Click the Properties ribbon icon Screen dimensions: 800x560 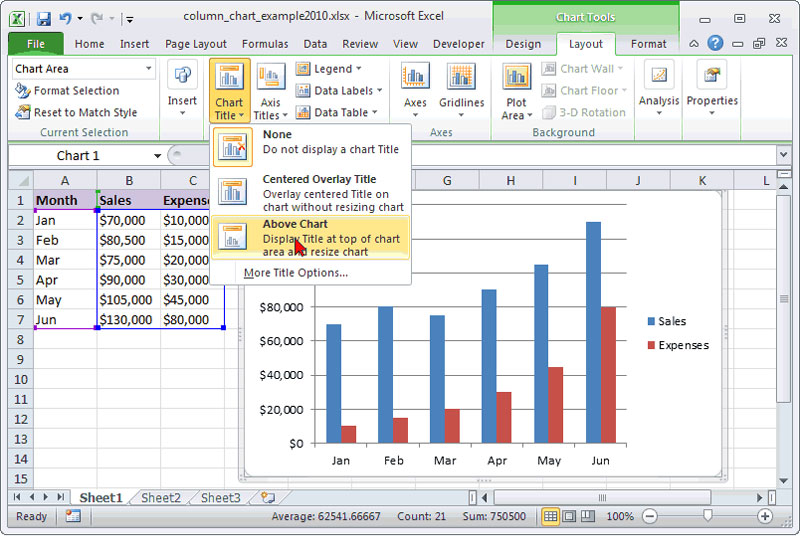[712, 75]
